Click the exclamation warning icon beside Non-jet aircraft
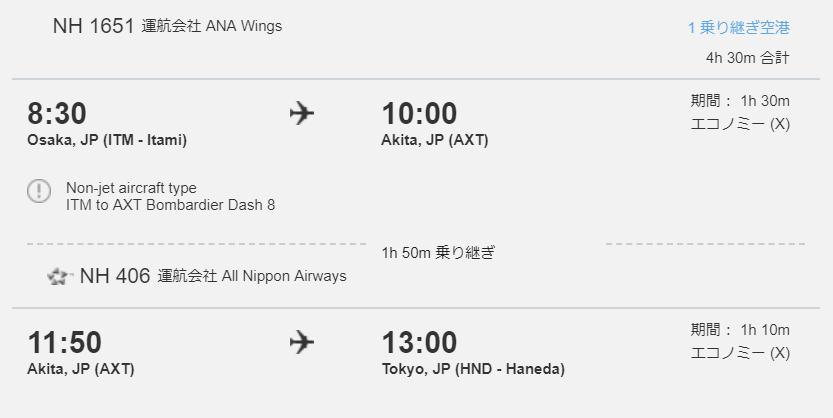The height and width of the screenshot is (418, 833). tap(39, 191)
